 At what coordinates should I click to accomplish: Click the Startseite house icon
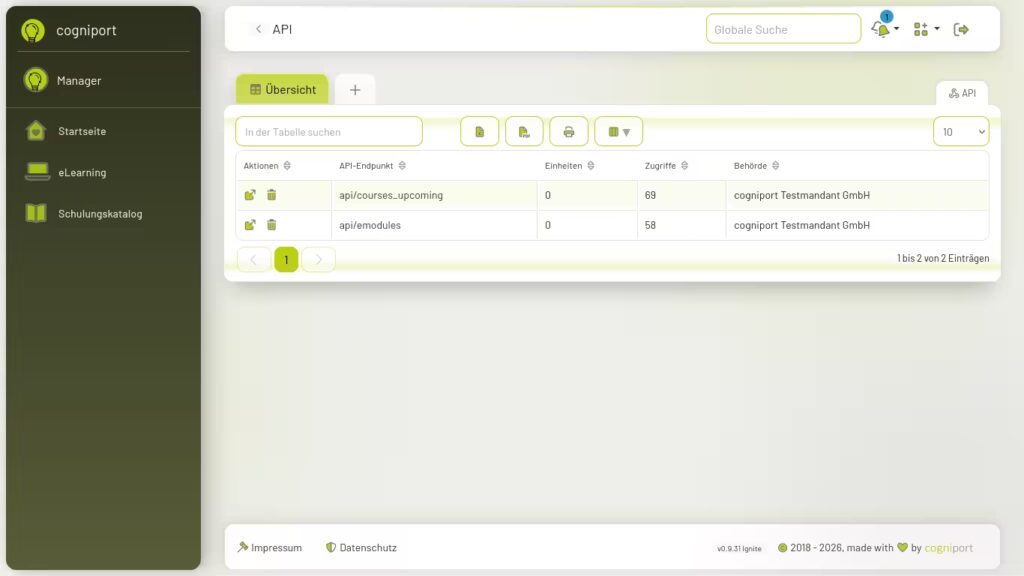(36, 131)
